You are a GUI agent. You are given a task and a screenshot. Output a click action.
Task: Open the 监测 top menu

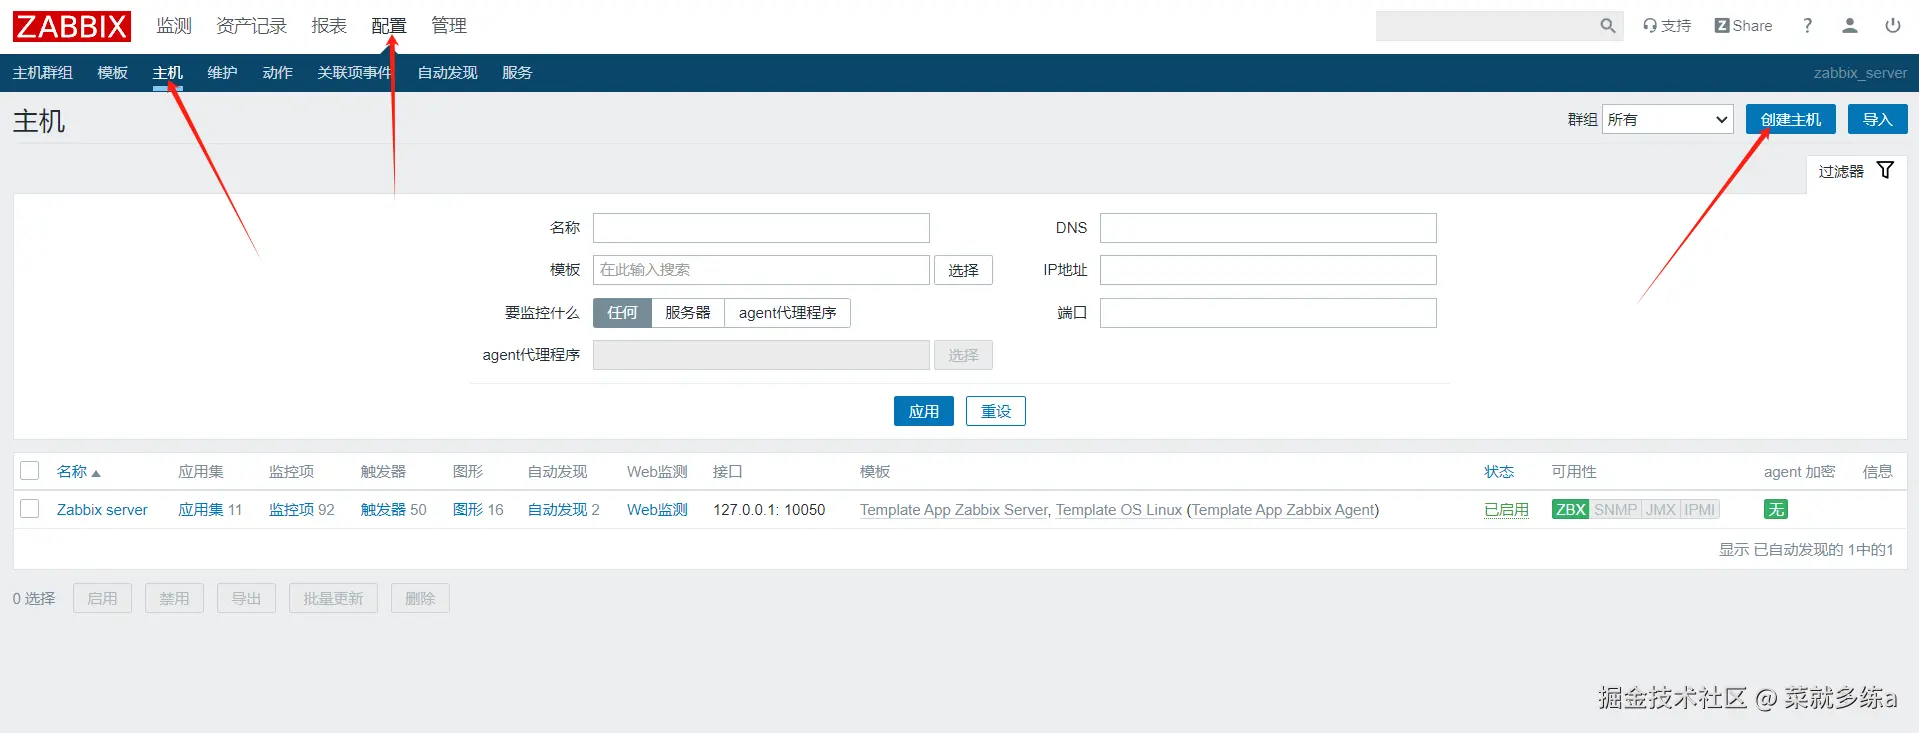click(x=174, y=26)
